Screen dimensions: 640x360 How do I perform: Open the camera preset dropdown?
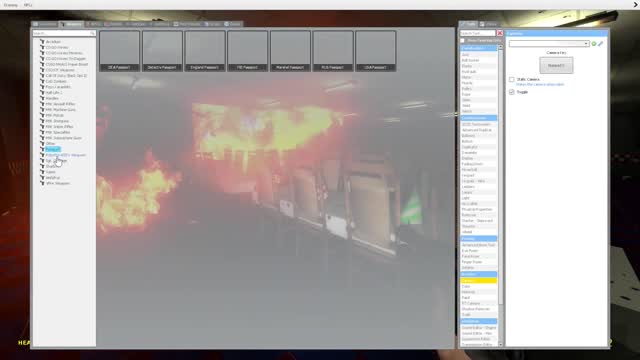[x=549, y=44]
